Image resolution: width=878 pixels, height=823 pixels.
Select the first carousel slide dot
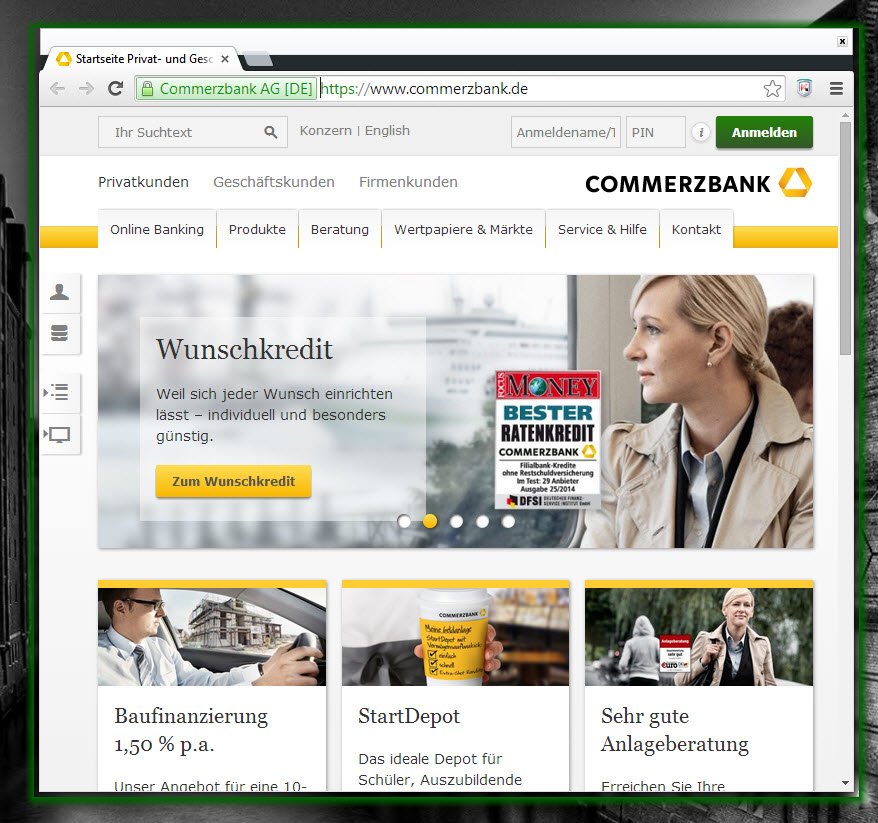tap(404, 521)
